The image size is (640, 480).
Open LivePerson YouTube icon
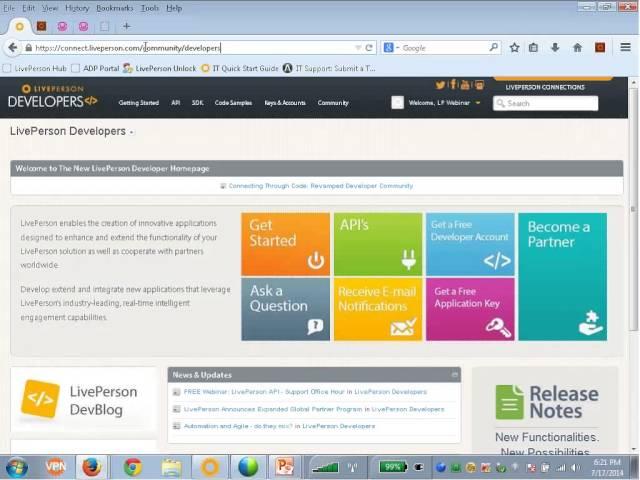[x=465, y=85]
